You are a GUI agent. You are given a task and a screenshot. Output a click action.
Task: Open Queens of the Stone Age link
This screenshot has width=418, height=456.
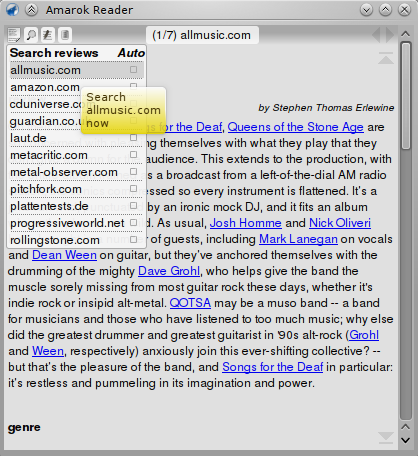pos(295,127)
